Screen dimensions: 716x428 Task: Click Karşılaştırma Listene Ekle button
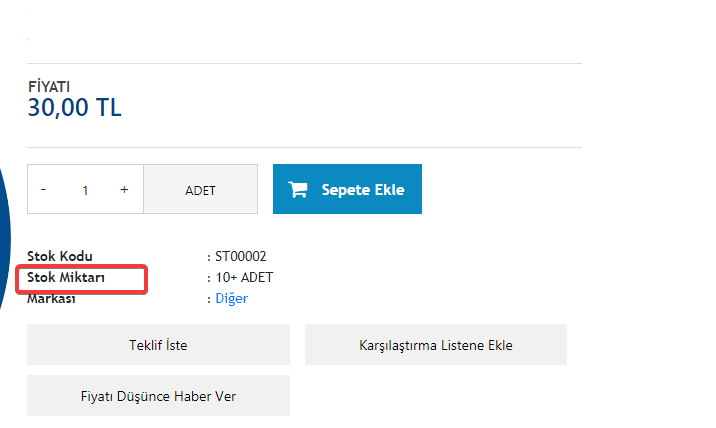tap(436, 345)
